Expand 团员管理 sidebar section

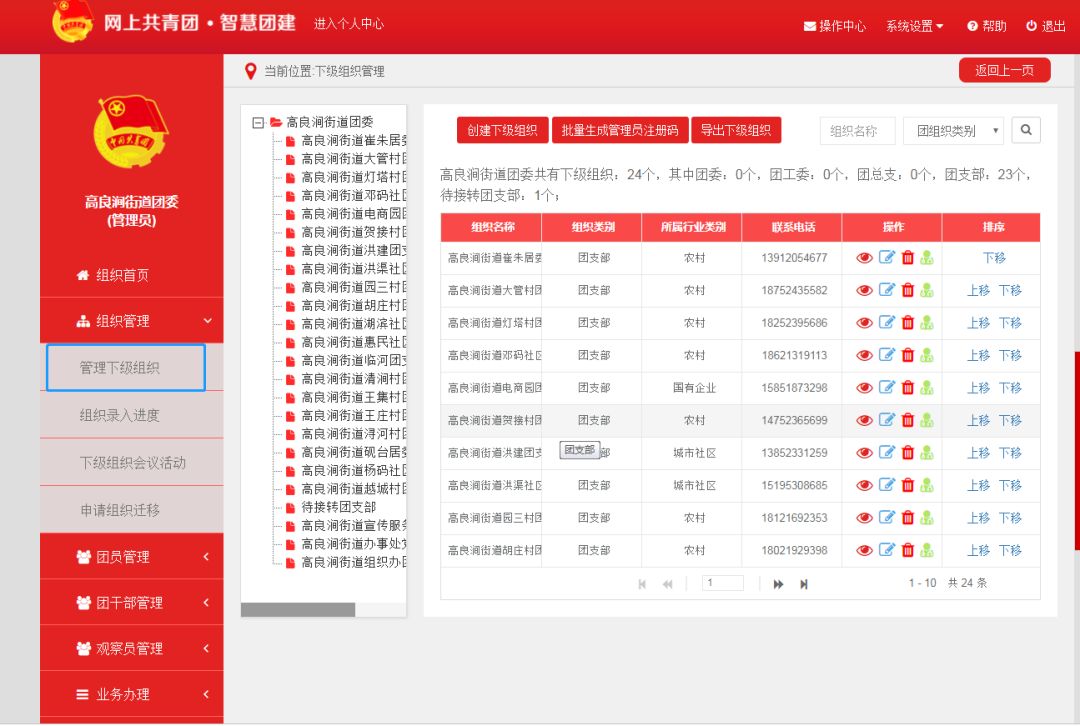[x=132, y=557]
